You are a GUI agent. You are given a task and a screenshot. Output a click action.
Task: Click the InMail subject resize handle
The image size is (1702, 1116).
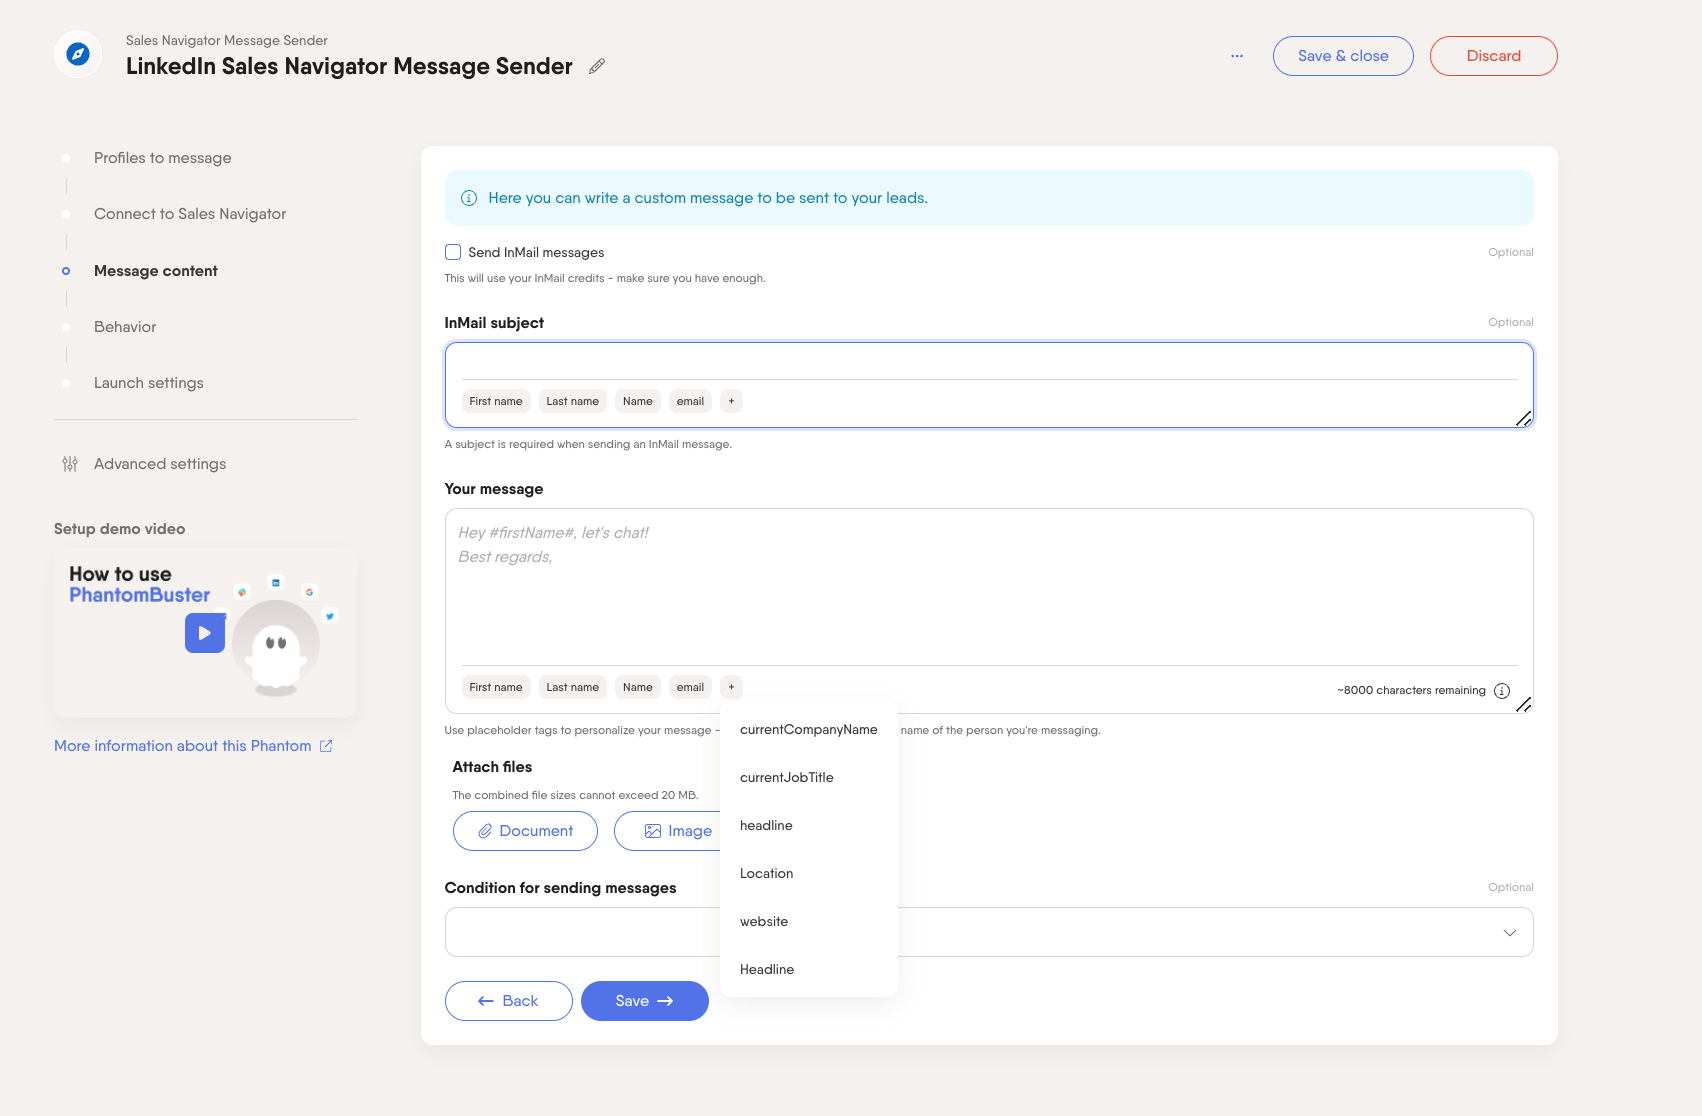click(x=1523, y=419)
